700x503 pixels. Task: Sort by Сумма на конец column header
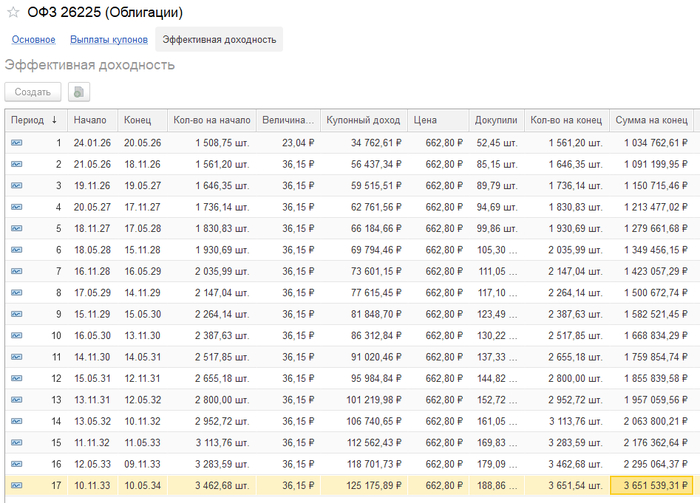click(x=651, y=120)
